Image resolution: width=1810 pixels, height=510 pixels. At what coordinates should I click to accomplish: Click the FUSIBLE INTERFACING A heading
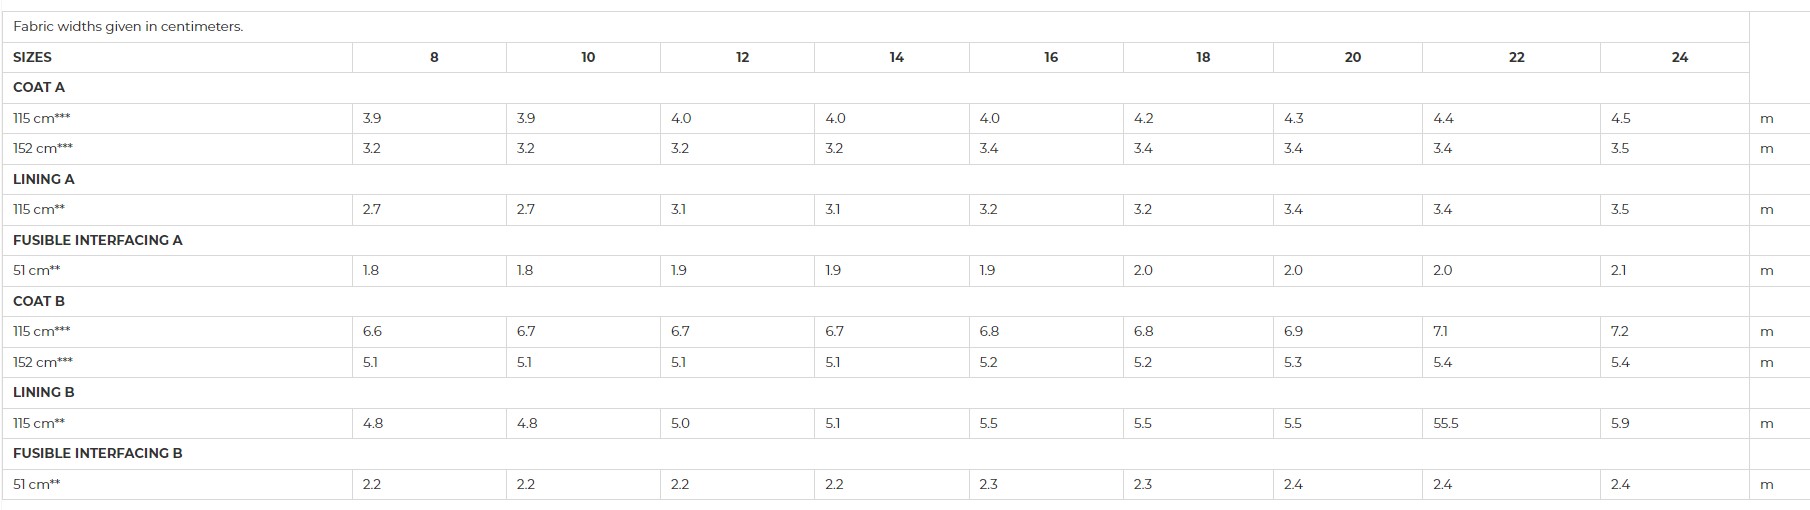coord(98,240)
